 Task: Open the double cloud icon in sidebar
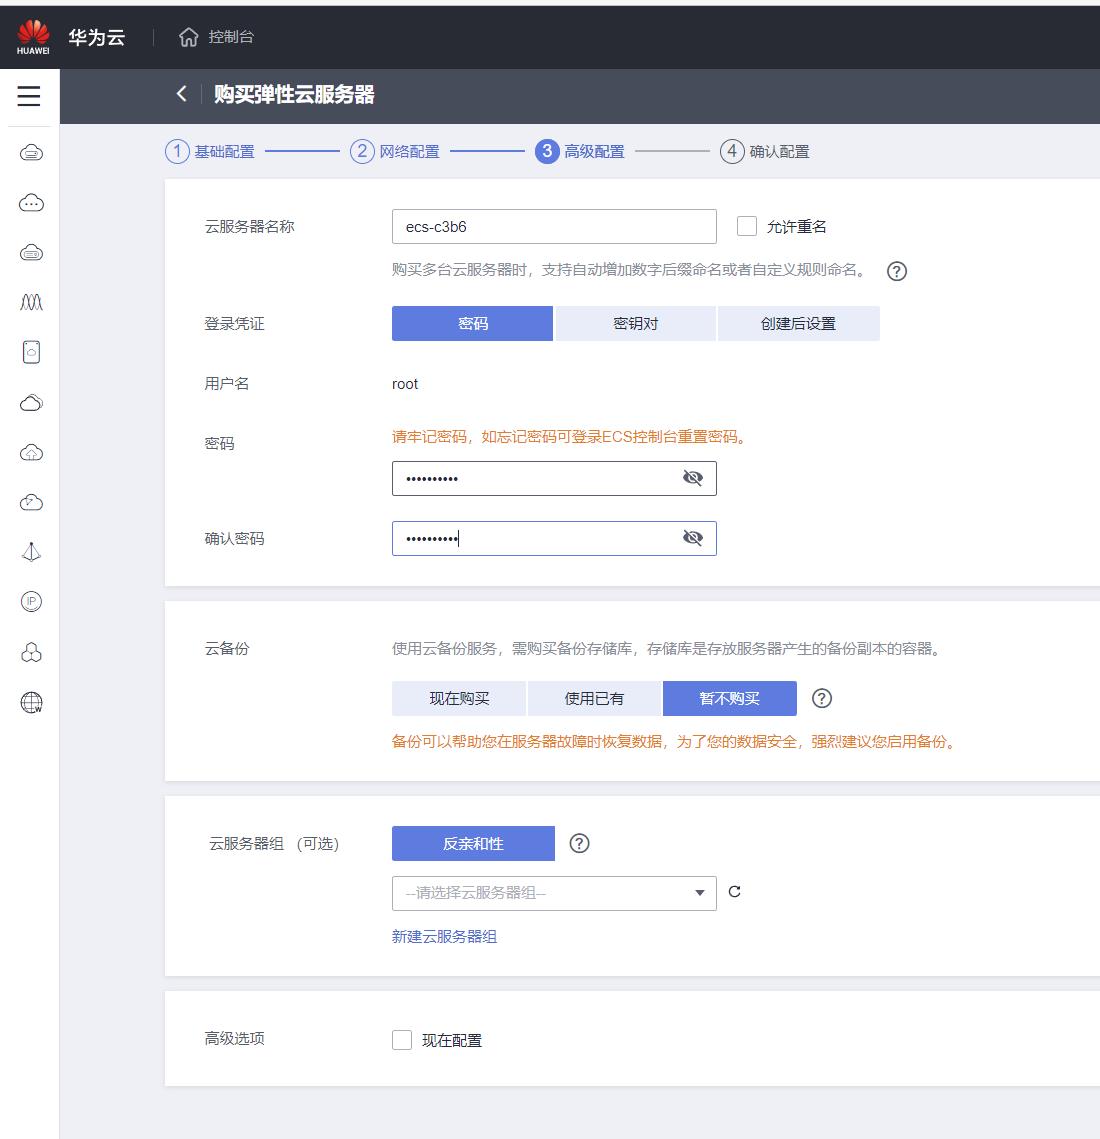coord(31,402)
